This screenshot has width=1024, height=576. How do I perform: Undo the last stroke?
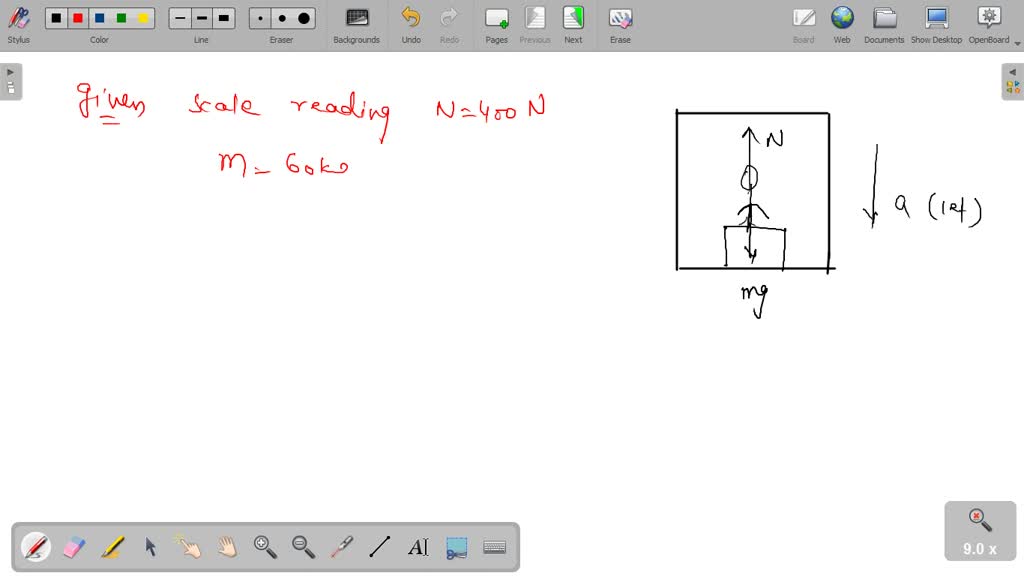click(411, 25)
